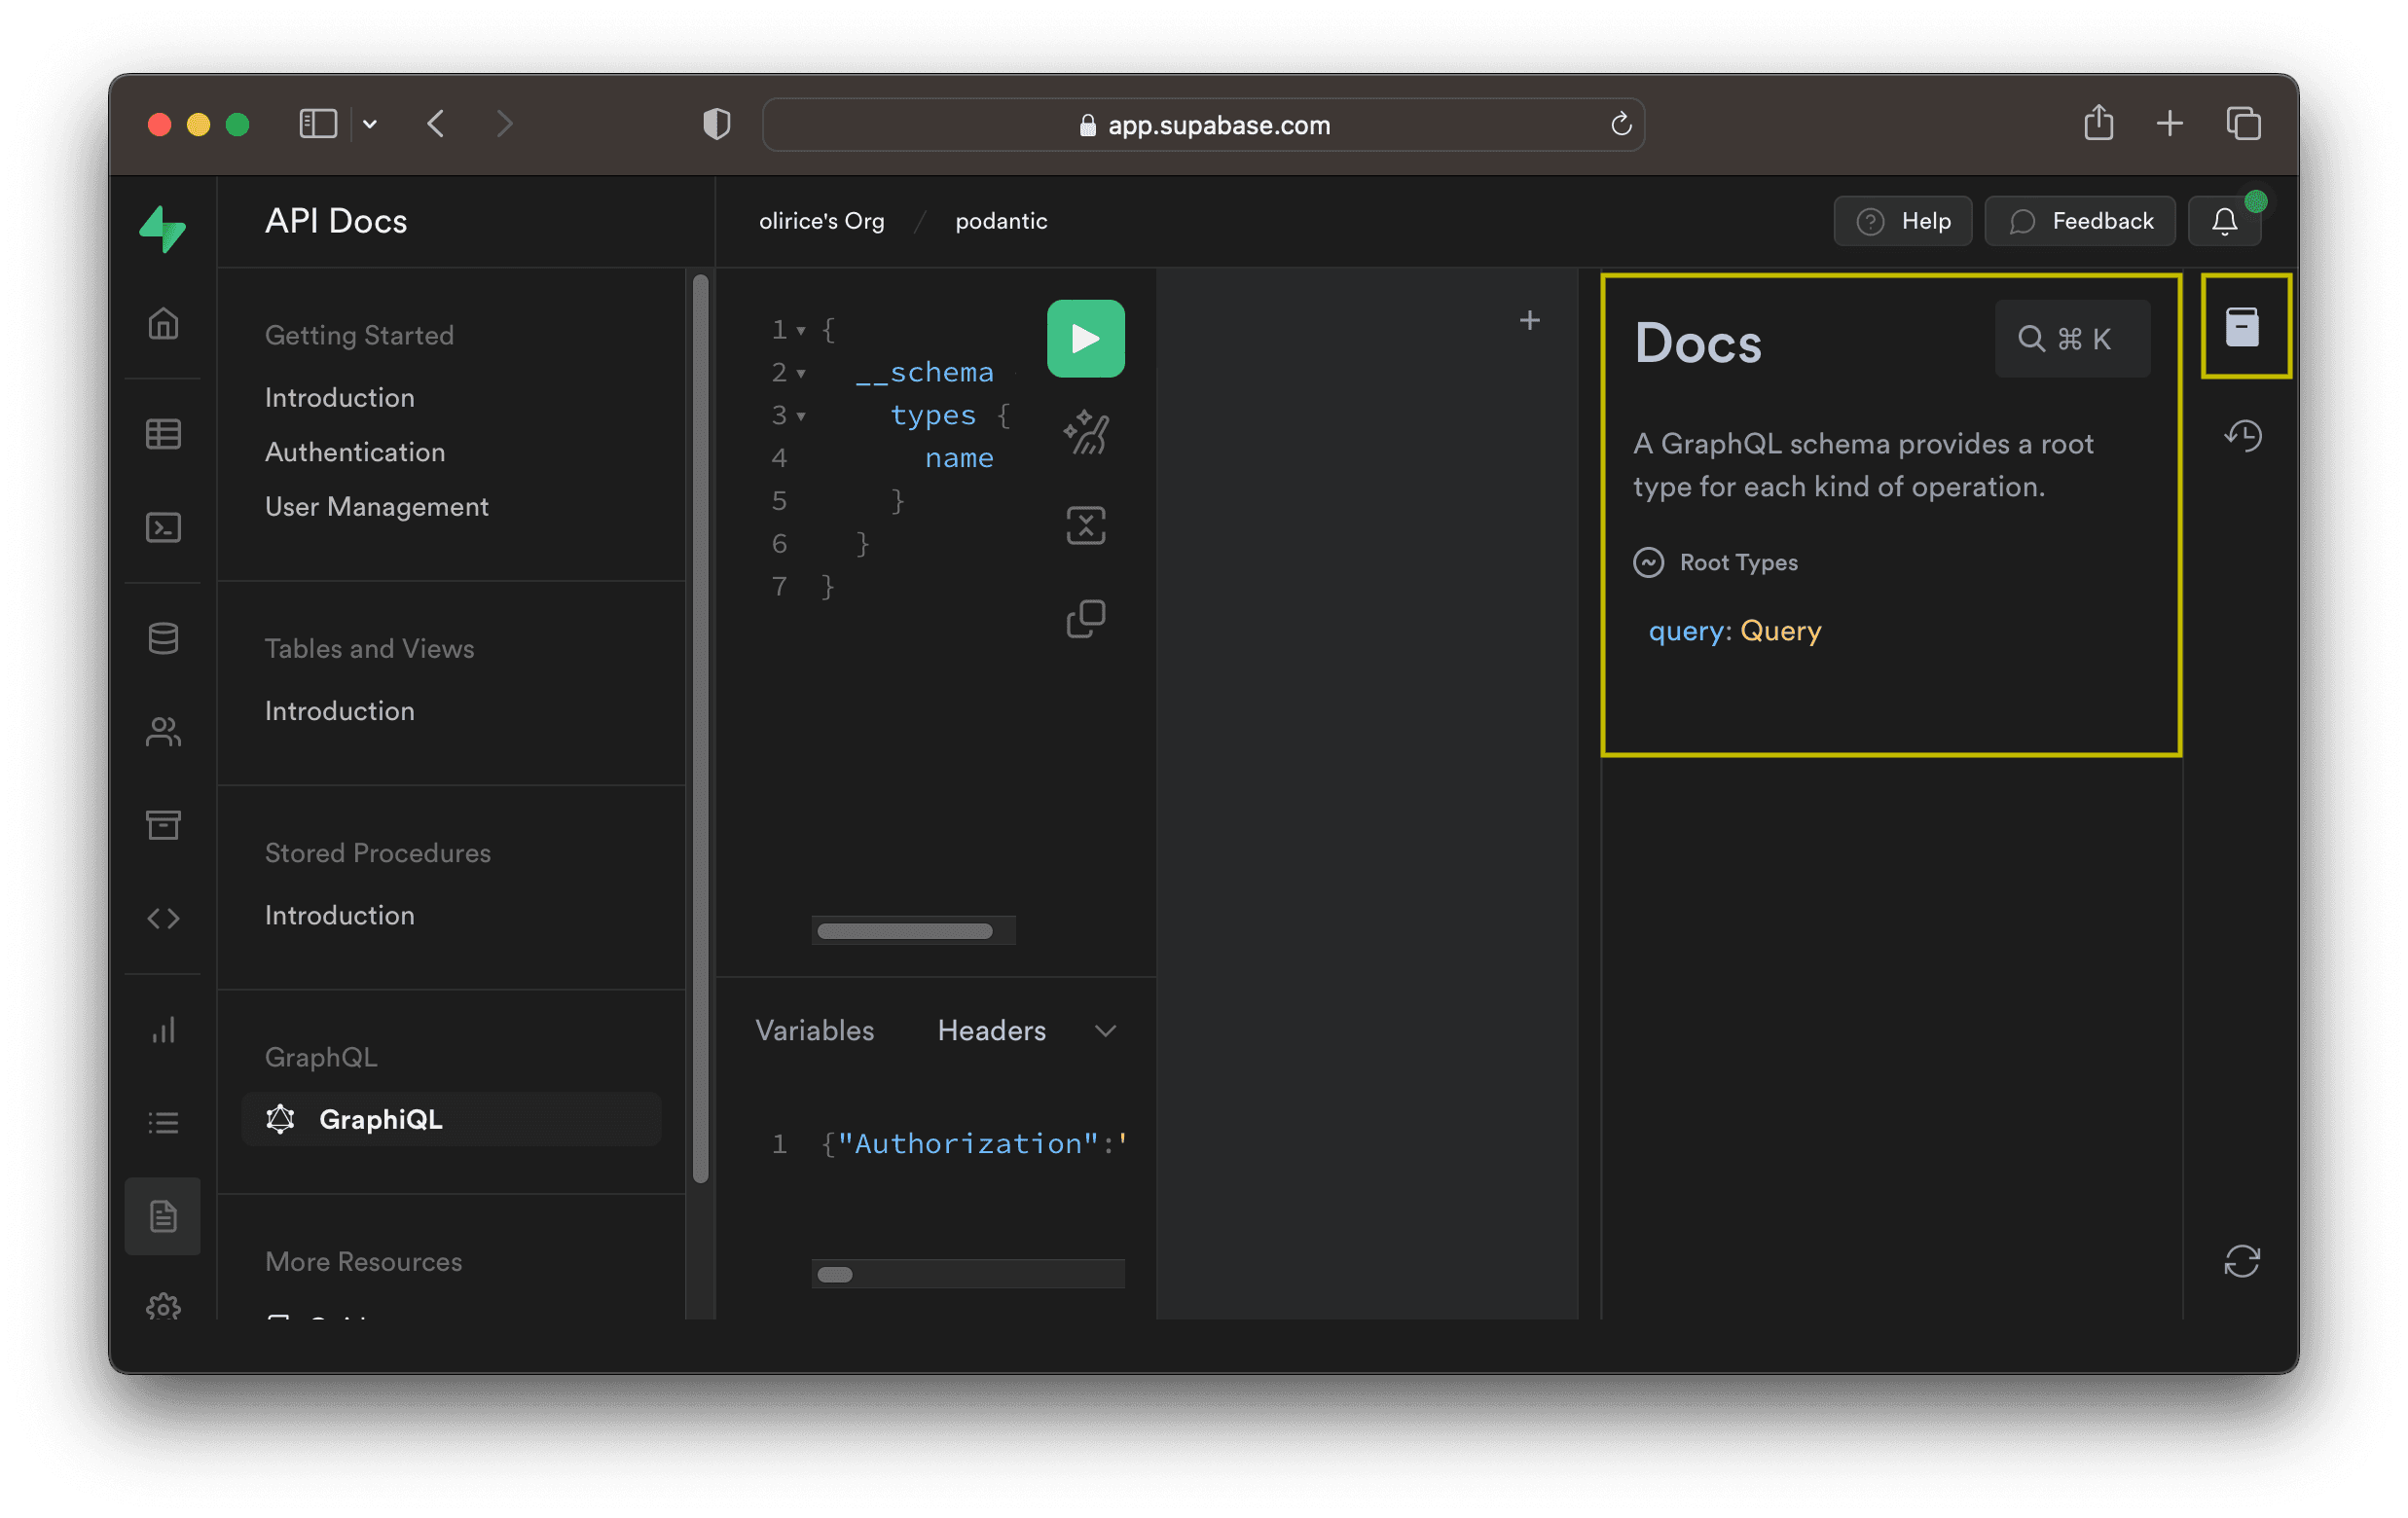Copy the query using copy icon
The height and width of the screenshot is (1518, 2408).
point(1085,619)
